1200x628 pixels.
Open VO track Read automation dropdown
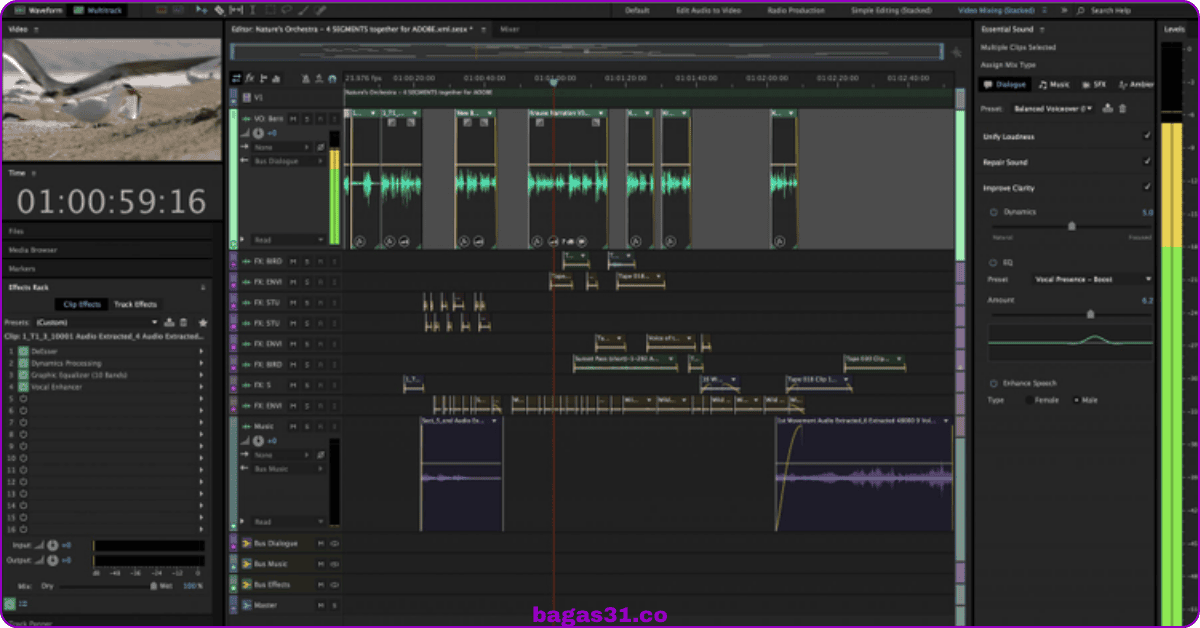point(289,240)
